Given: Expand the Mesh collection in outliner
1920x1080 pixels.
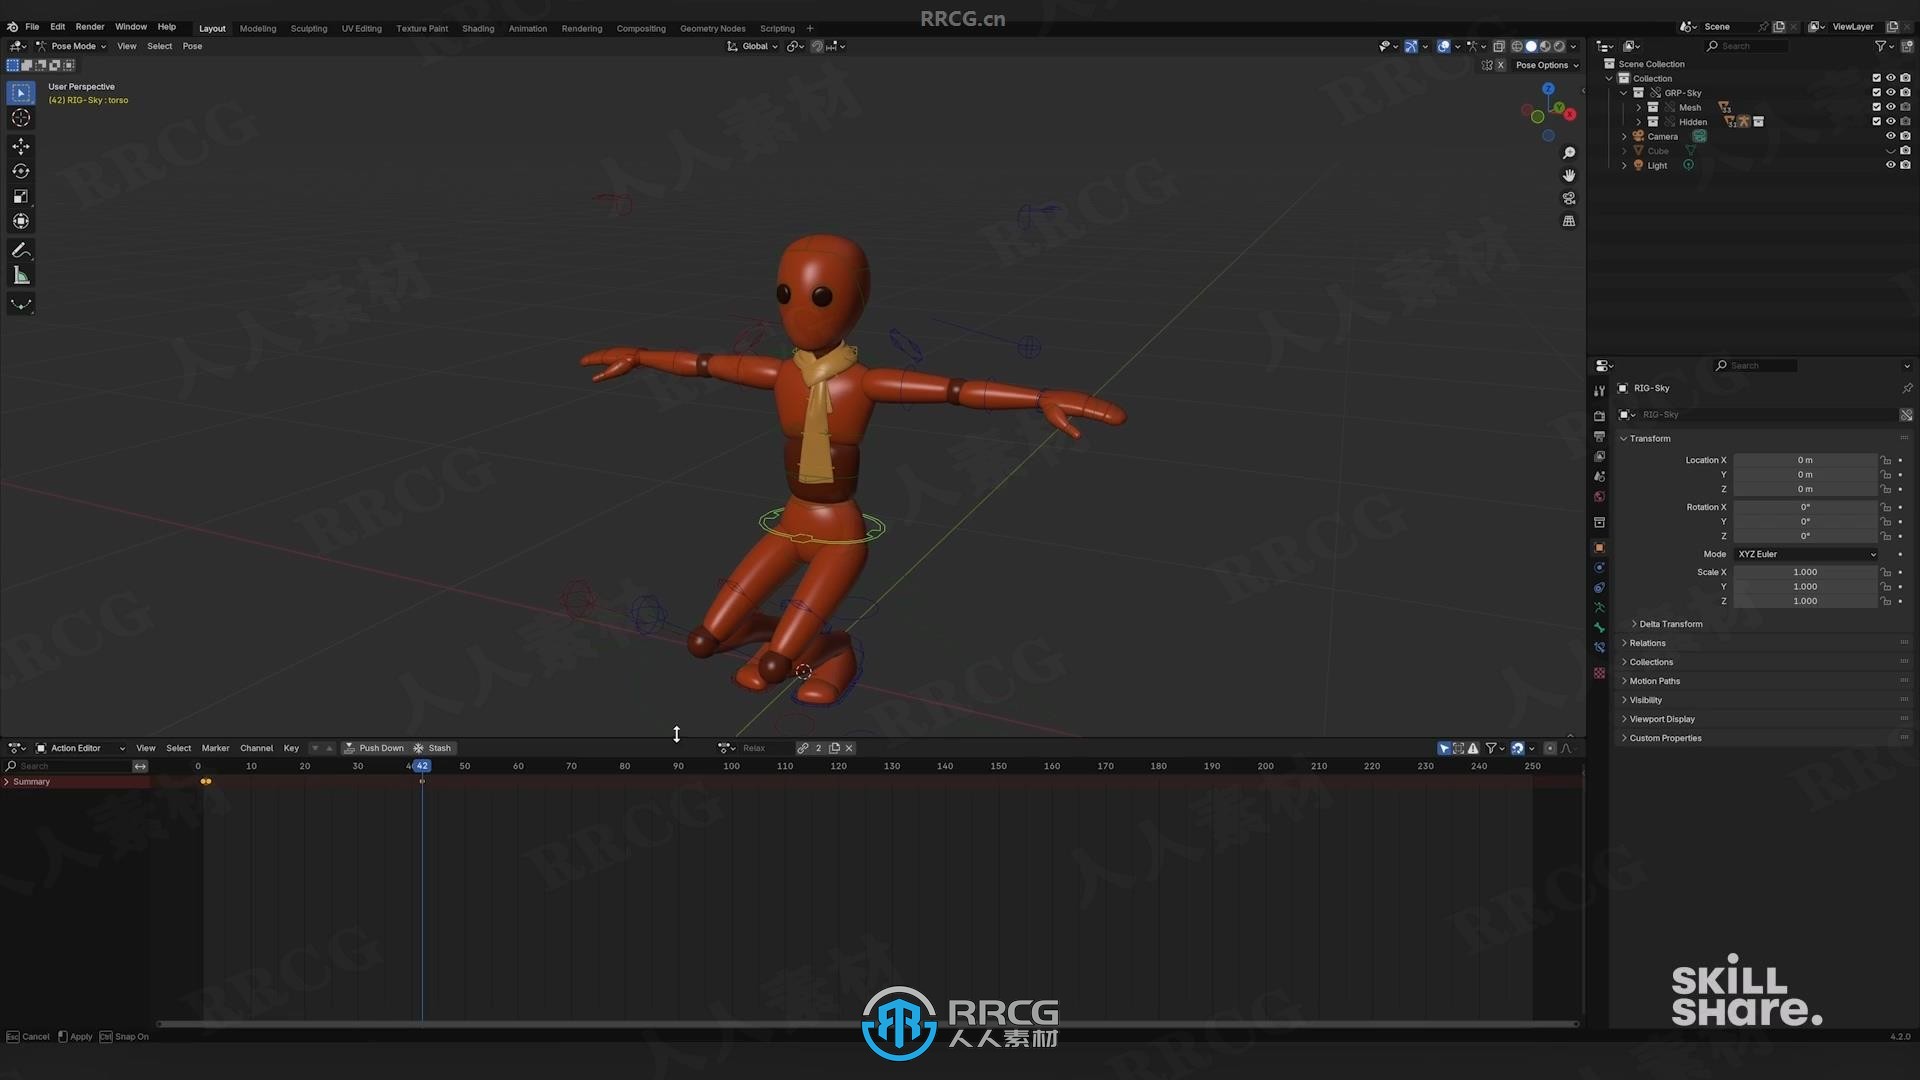Looking at the screenshot, I should [x=1639, y=107].
